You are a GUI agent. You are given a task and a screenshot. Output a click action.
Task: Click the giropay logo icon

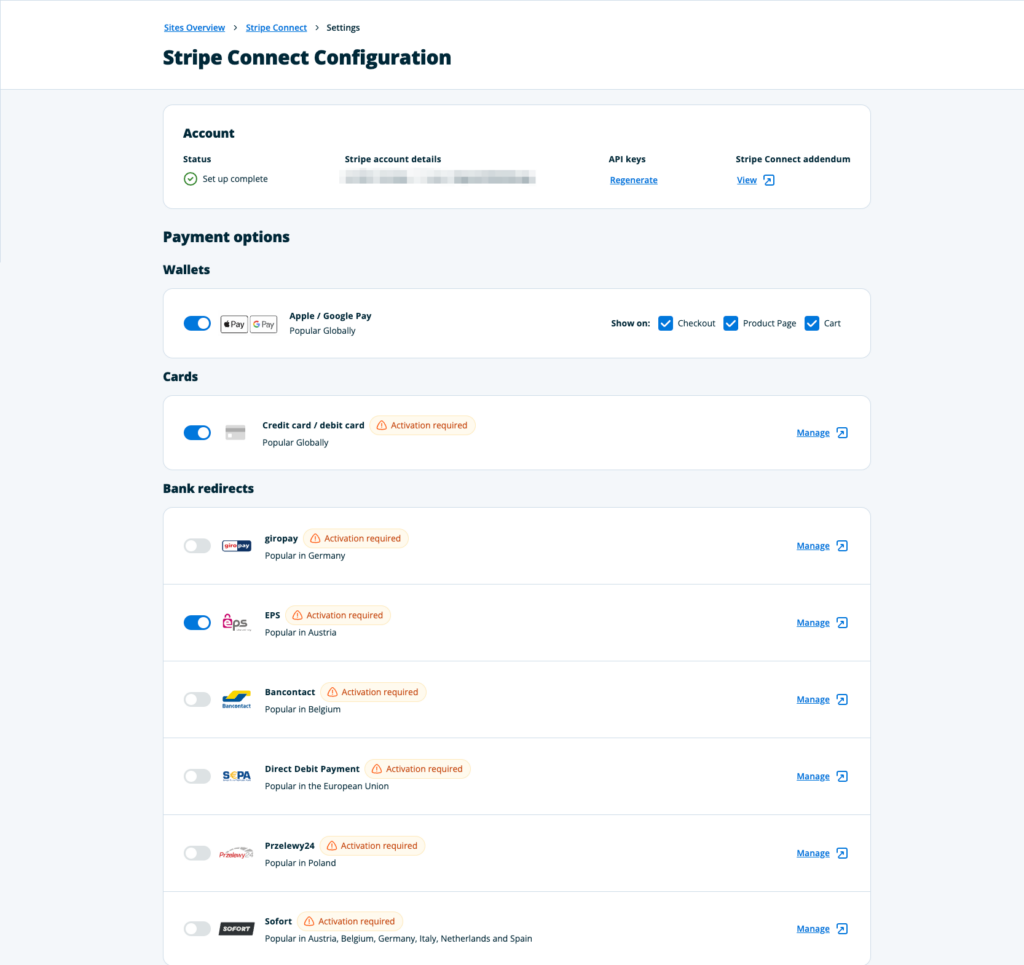point(236,546)
